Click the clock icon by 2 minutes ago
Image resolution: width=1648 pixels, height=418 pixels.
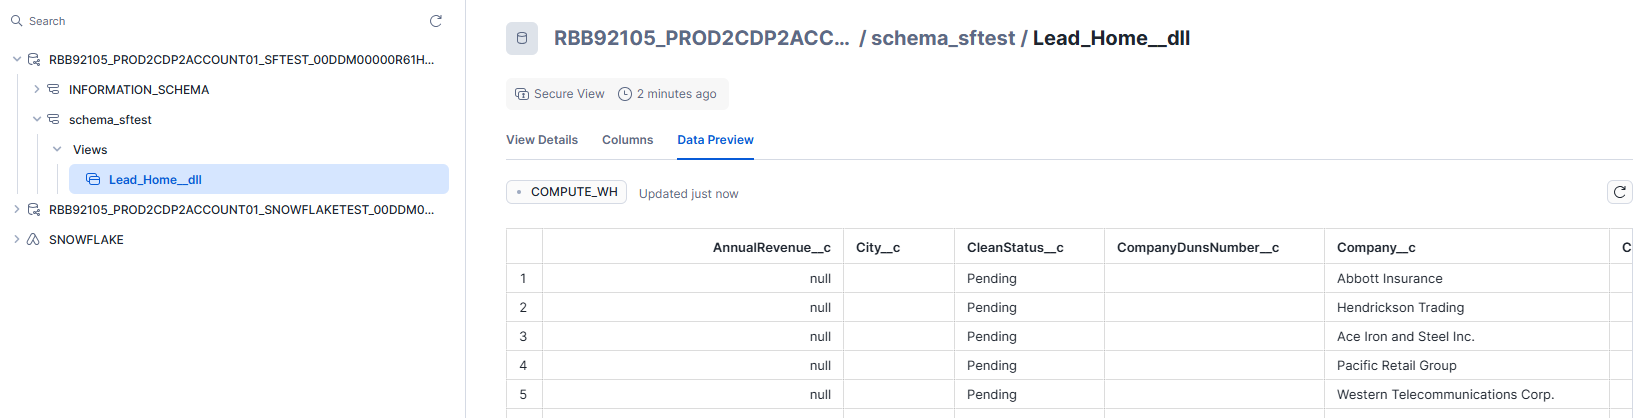pos(625,94)
